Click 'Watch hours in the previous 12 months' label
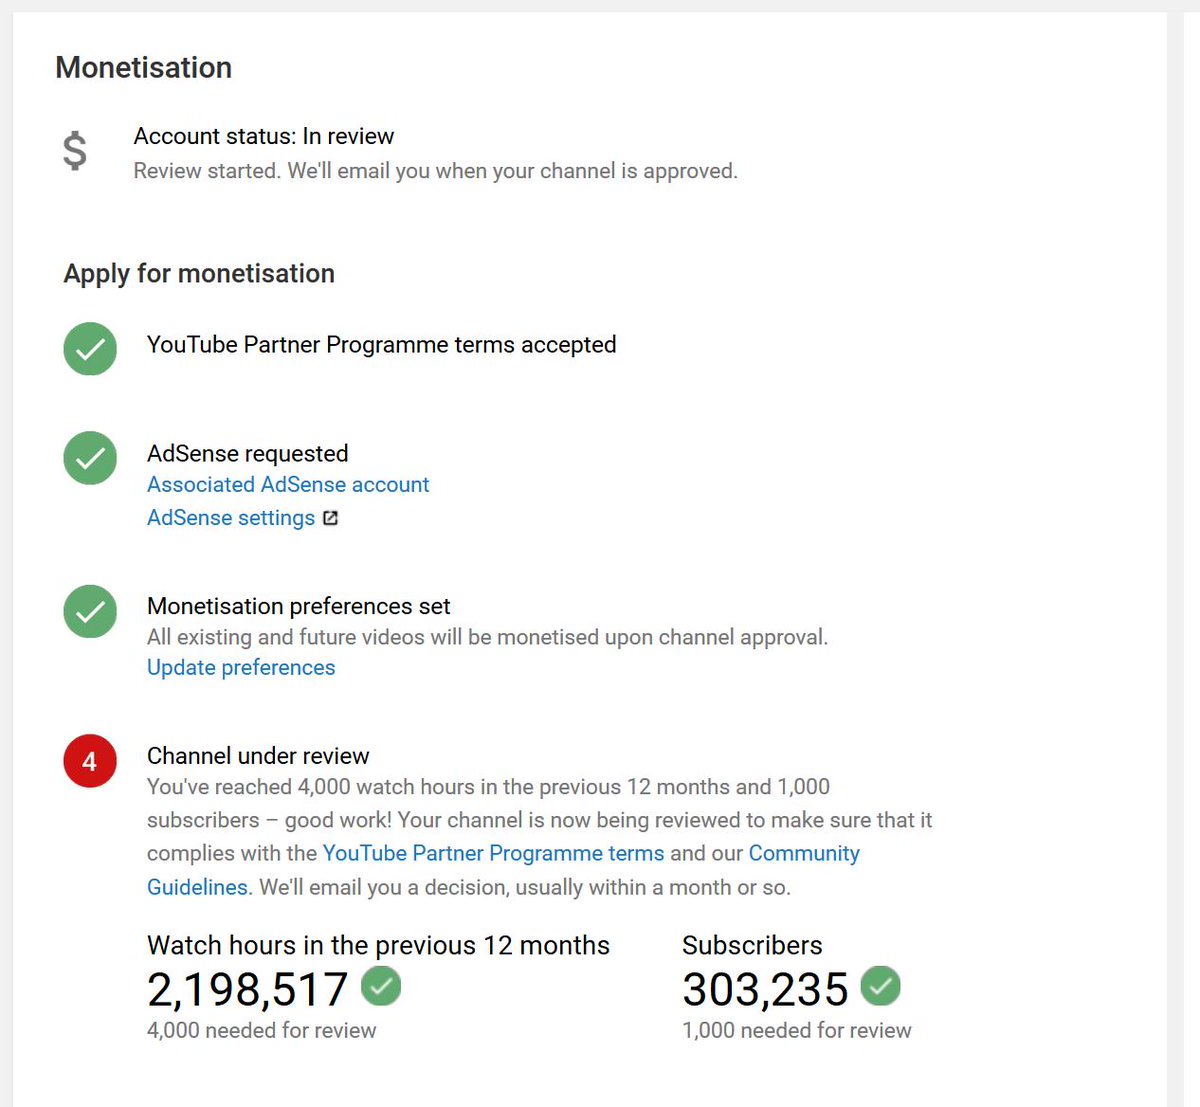The height and width of the screenshot is (1107, 1200). [x=378, y=945]
